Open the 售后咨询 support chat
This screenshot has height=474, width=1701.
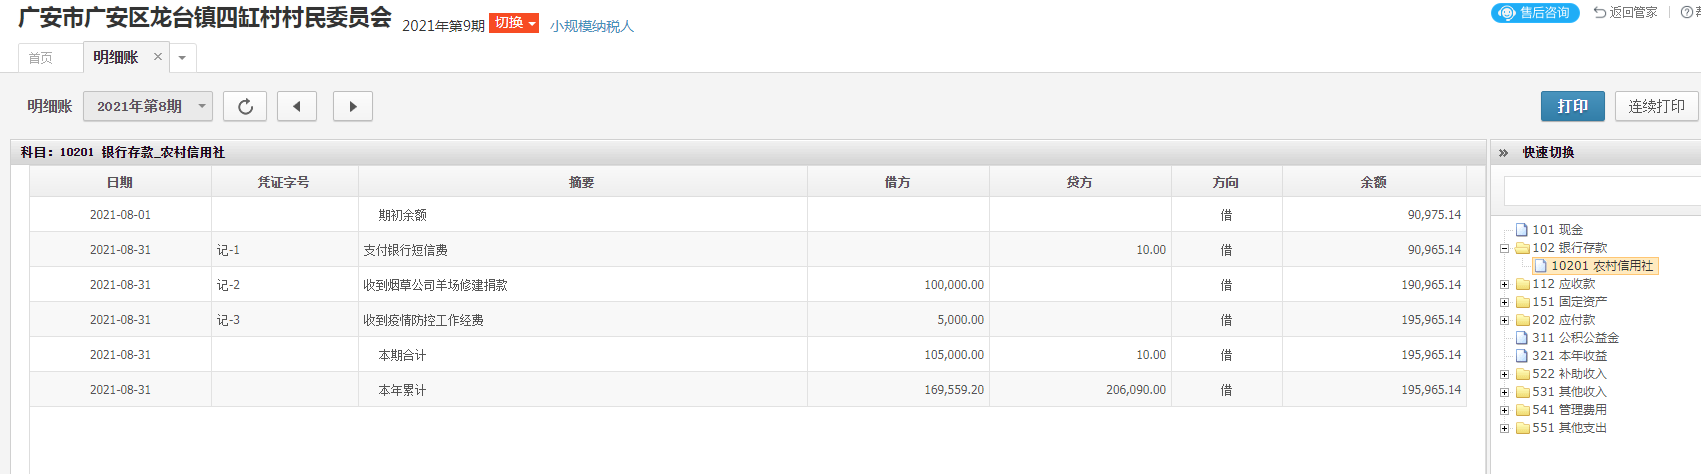[x=1535, y=13]
